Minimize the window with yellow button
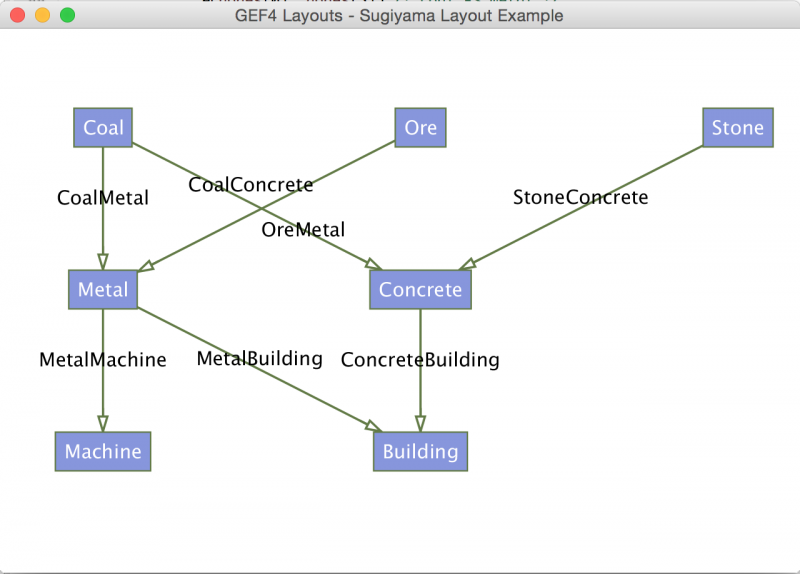 click(42, 15)
